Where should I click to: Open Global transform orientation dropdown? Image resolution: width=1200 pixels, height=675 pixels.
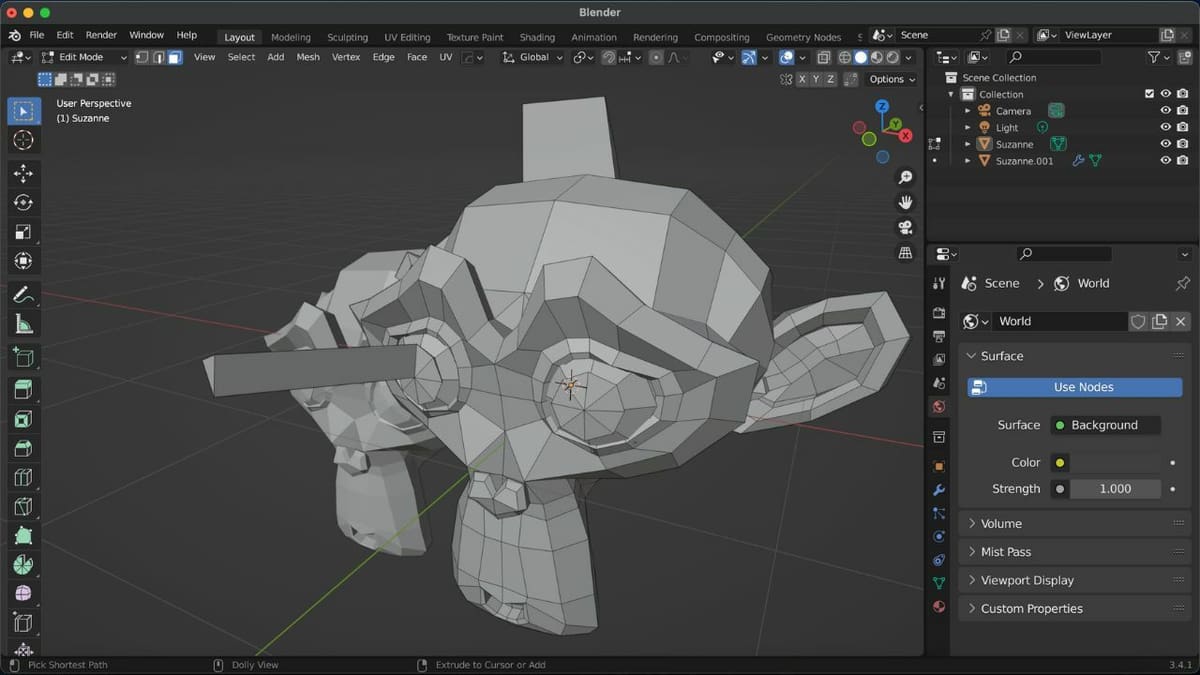click(533, 57)
